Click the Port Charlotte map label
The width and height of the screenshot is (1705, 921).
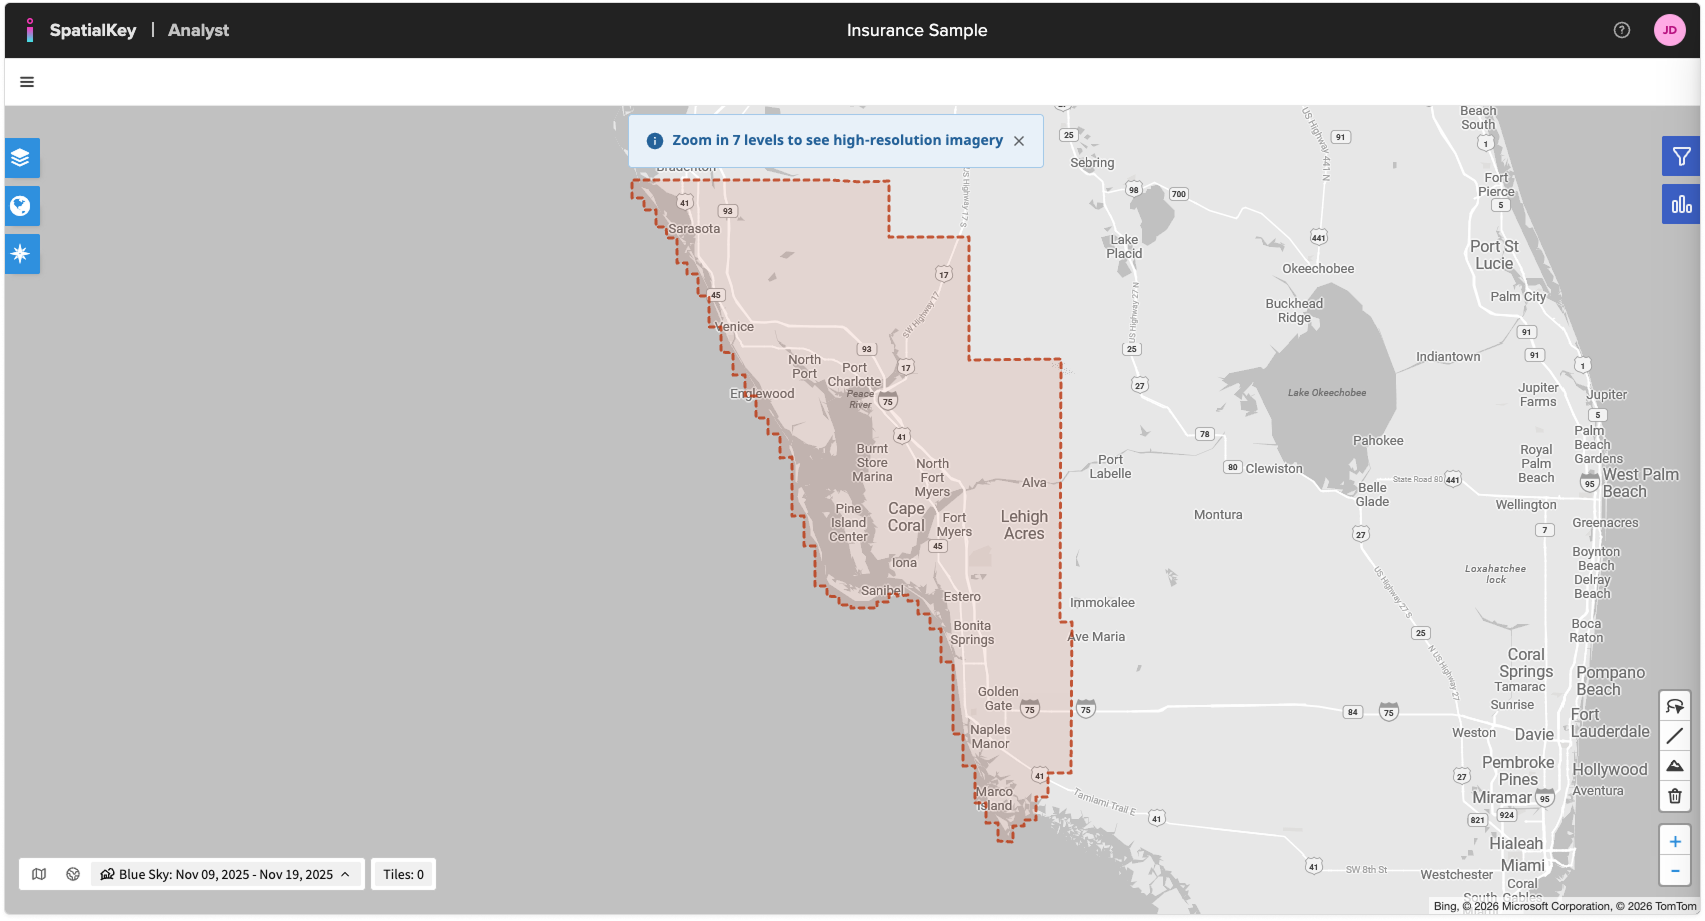point(854,375)
